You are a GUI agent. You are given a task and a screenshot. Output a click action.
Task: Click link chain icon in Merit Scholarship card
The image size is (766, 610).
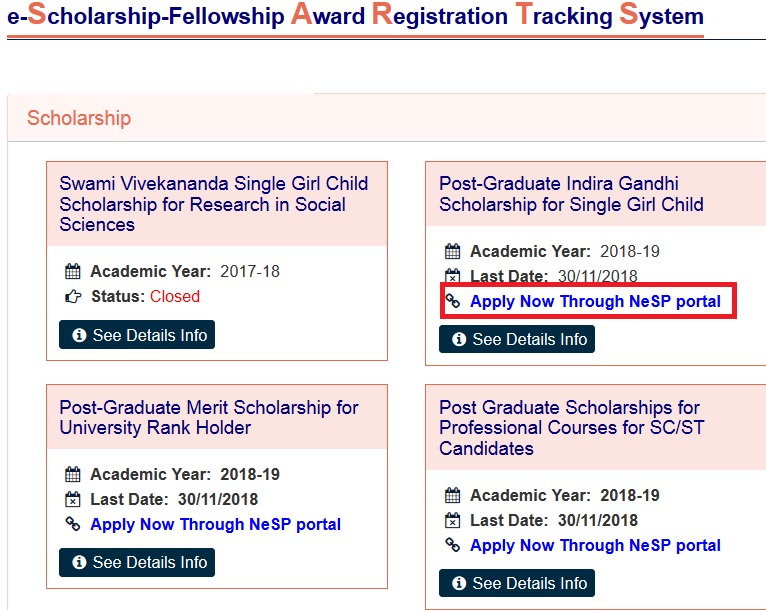[x=72, y=524]
